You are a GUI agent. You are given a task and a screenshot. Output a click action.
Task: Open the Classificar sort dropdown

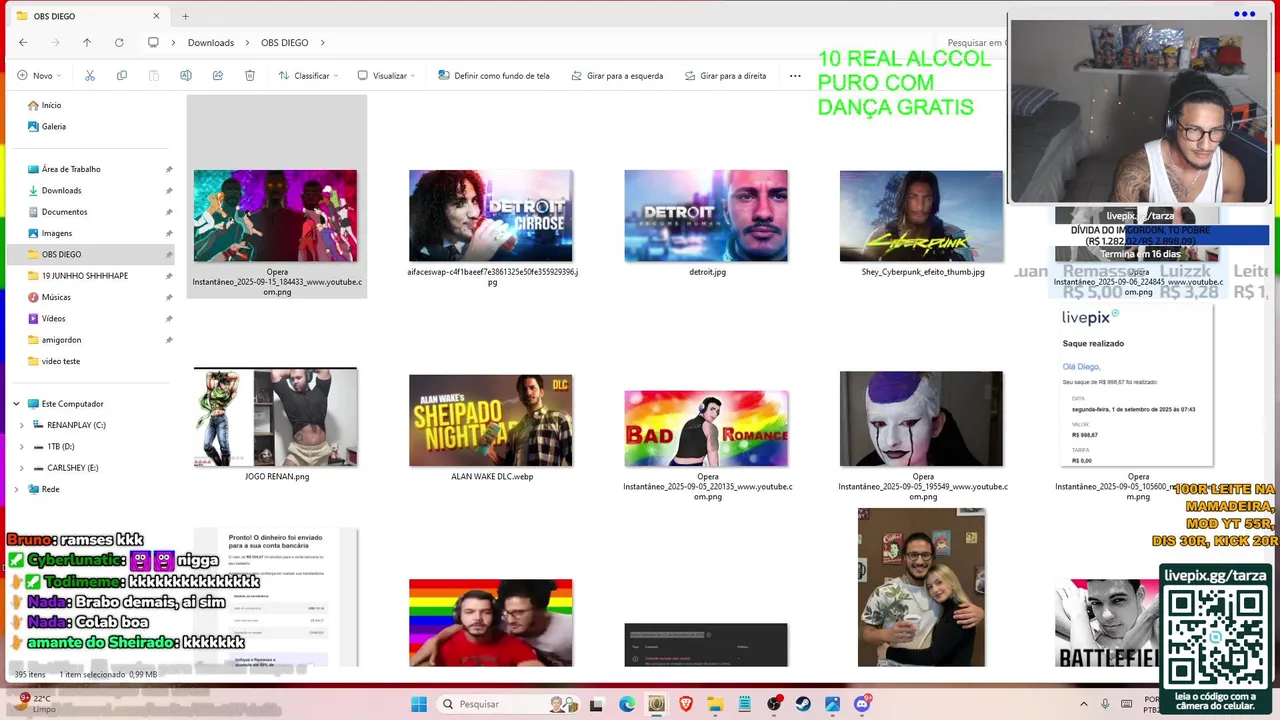pos(309,75)
